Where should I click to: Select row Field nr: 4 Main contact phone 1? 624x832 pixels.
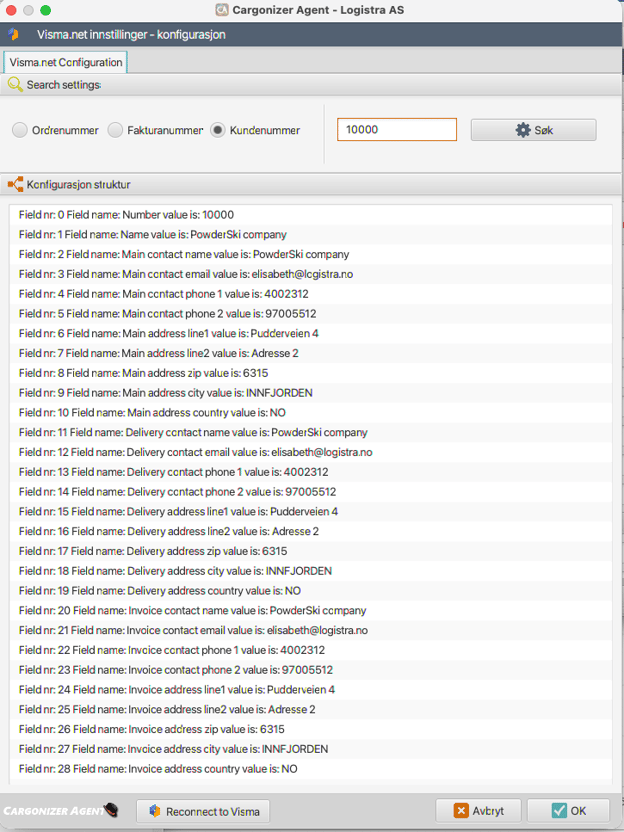(x=311, y=294)
